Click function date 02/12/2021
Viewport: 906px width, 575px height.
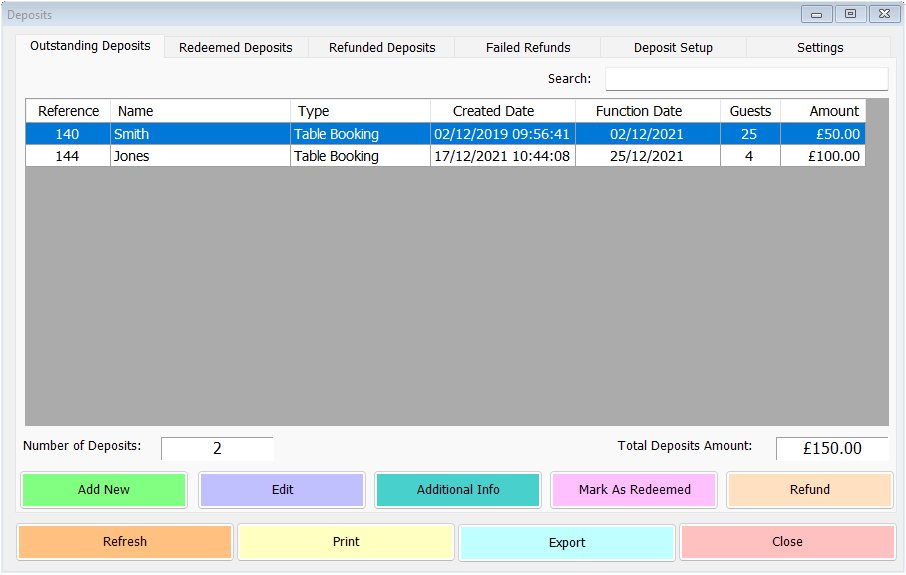(648, 134)
